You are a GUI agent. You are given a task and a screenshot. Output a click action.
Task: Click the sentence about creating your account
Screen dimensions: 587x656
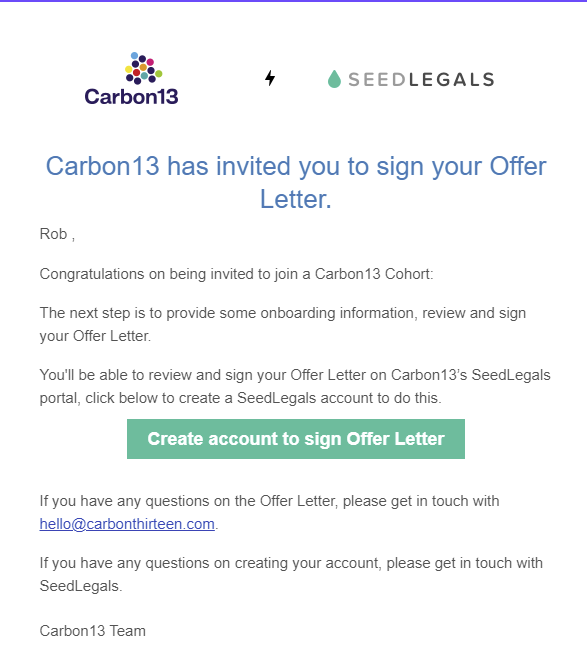coord(291,574)
